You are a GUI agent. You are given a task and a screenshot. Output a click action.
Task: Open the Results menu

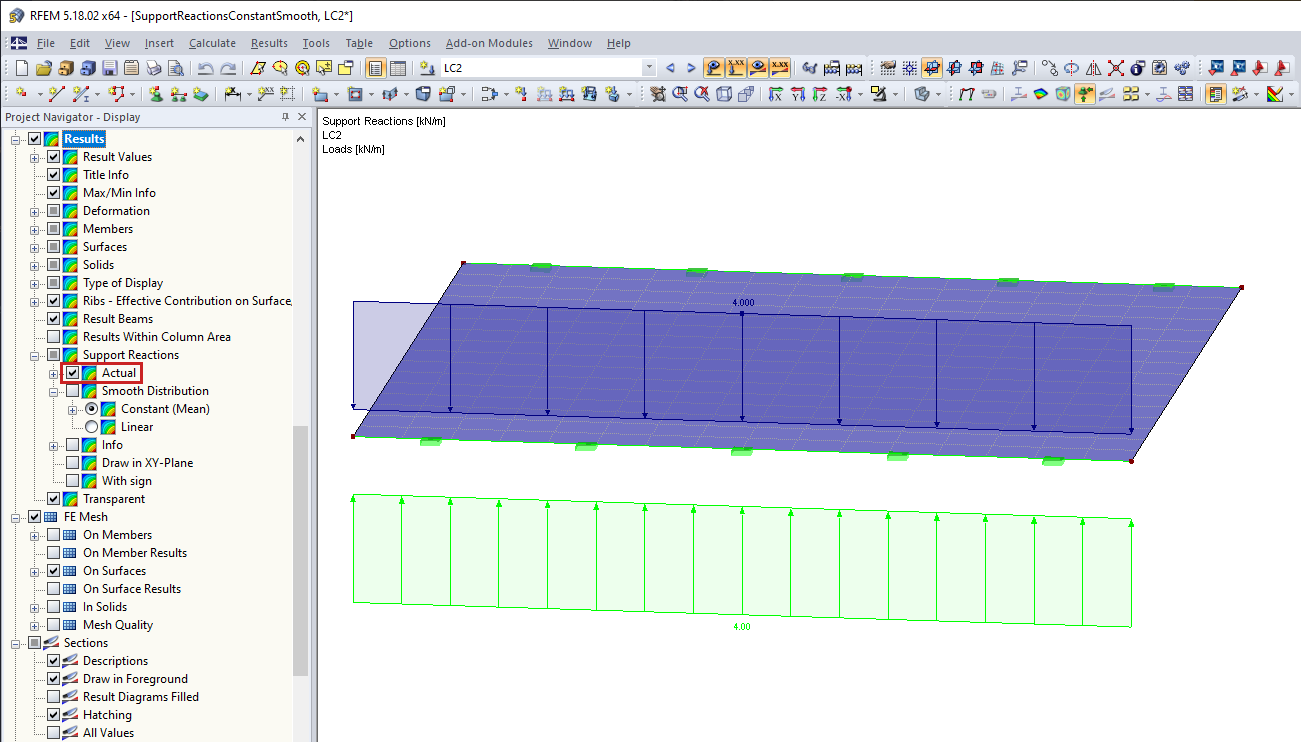point(268,43)
